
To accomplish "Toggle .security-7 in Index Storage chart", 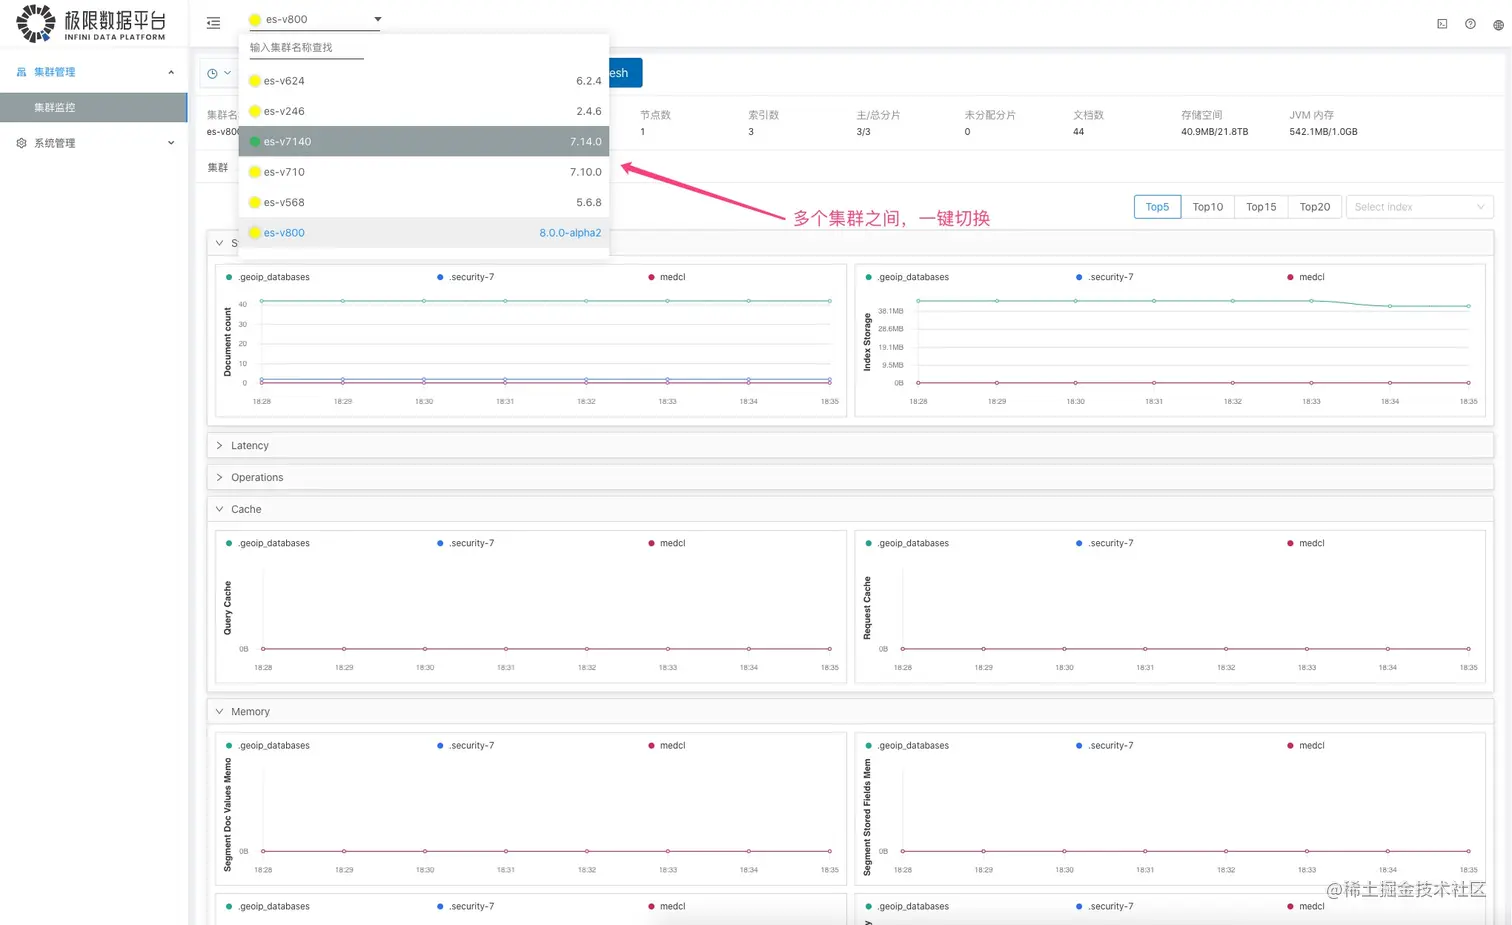I will point(1105,277).
